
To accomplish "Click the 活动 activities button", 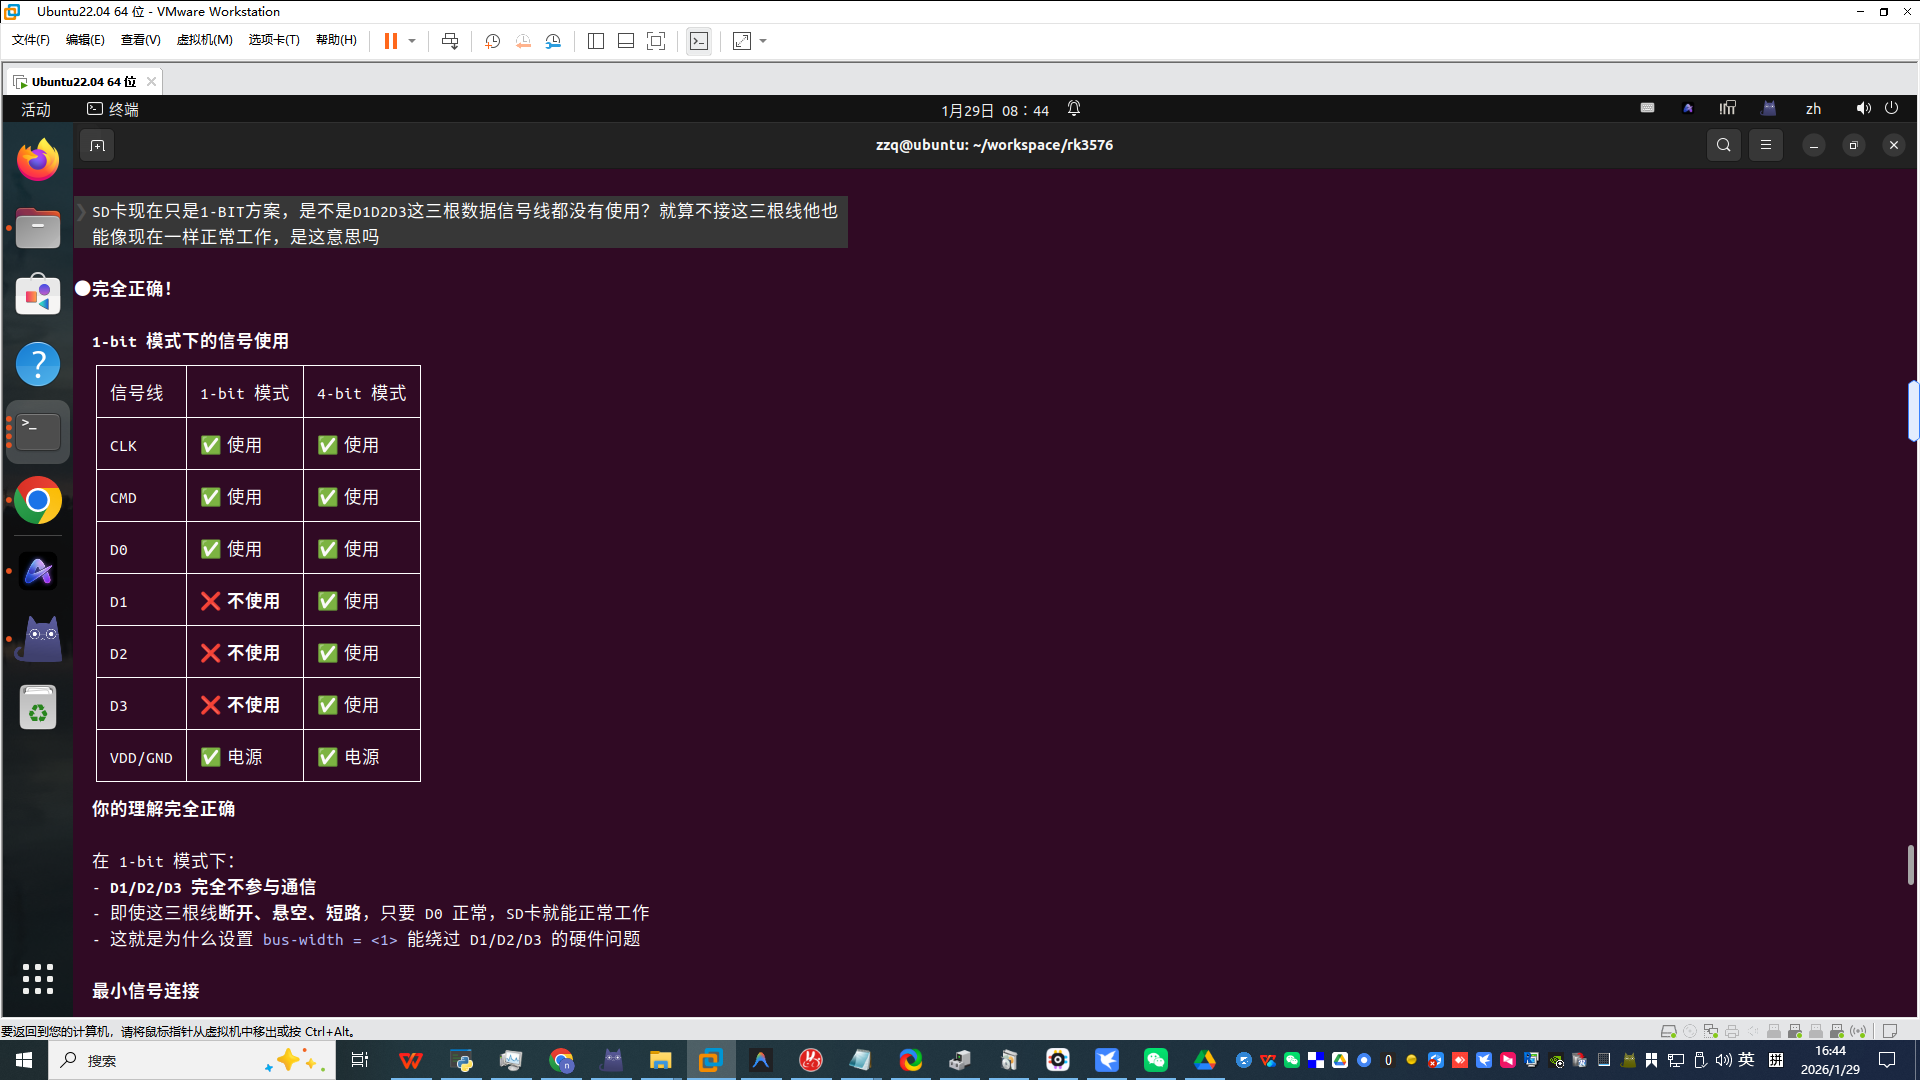I will pyautogui.click(x=36, y=110).
